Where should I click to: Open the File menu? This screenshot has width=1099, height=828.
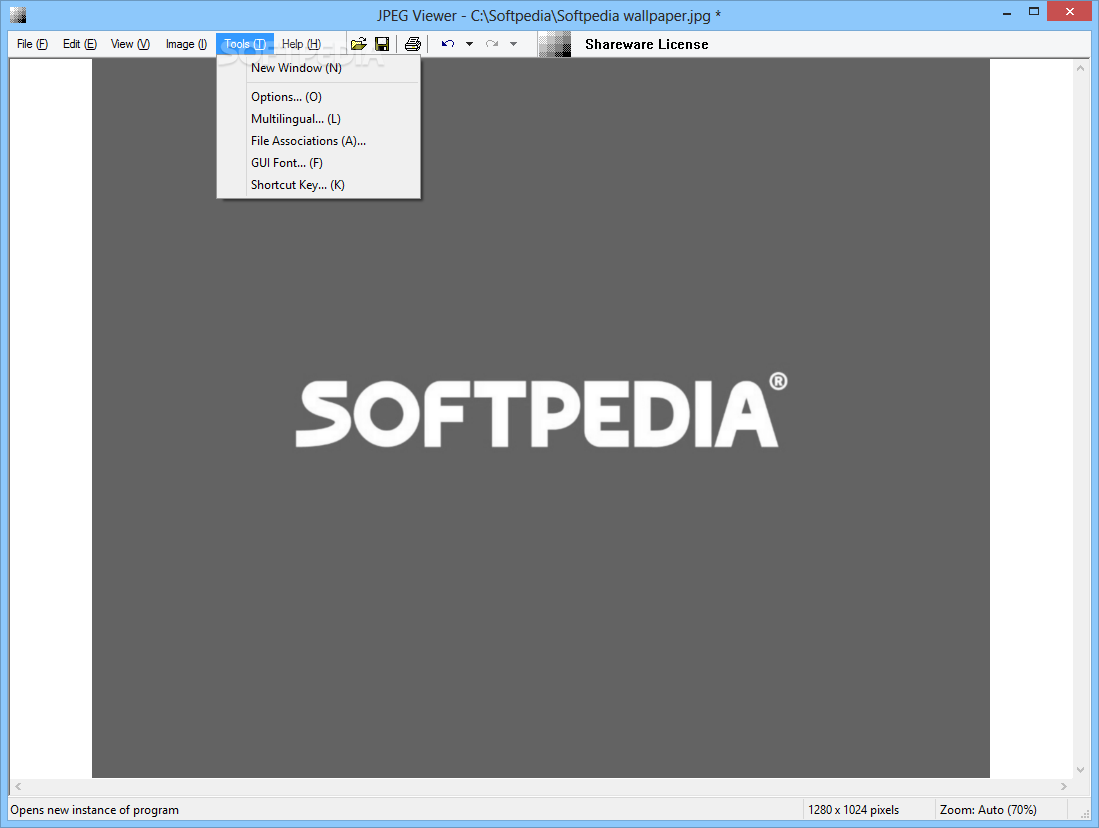click(32, 44)
